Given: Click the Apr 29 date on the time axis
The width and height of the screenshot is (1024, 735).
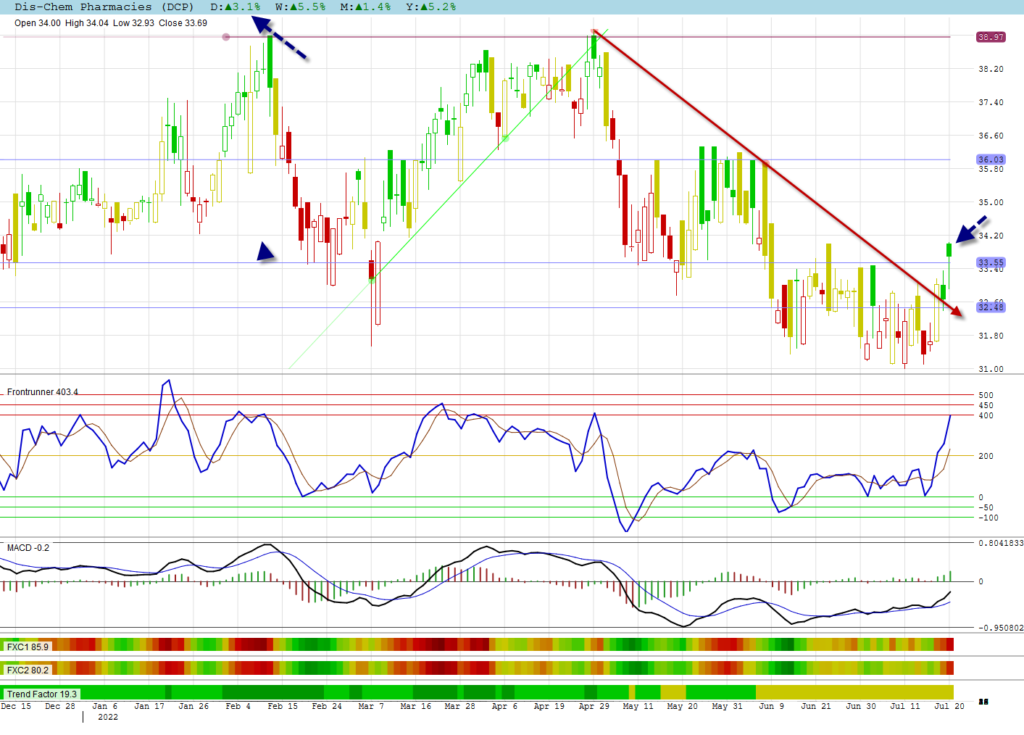Looking at the screenshot, I should (x=594, y=706).
